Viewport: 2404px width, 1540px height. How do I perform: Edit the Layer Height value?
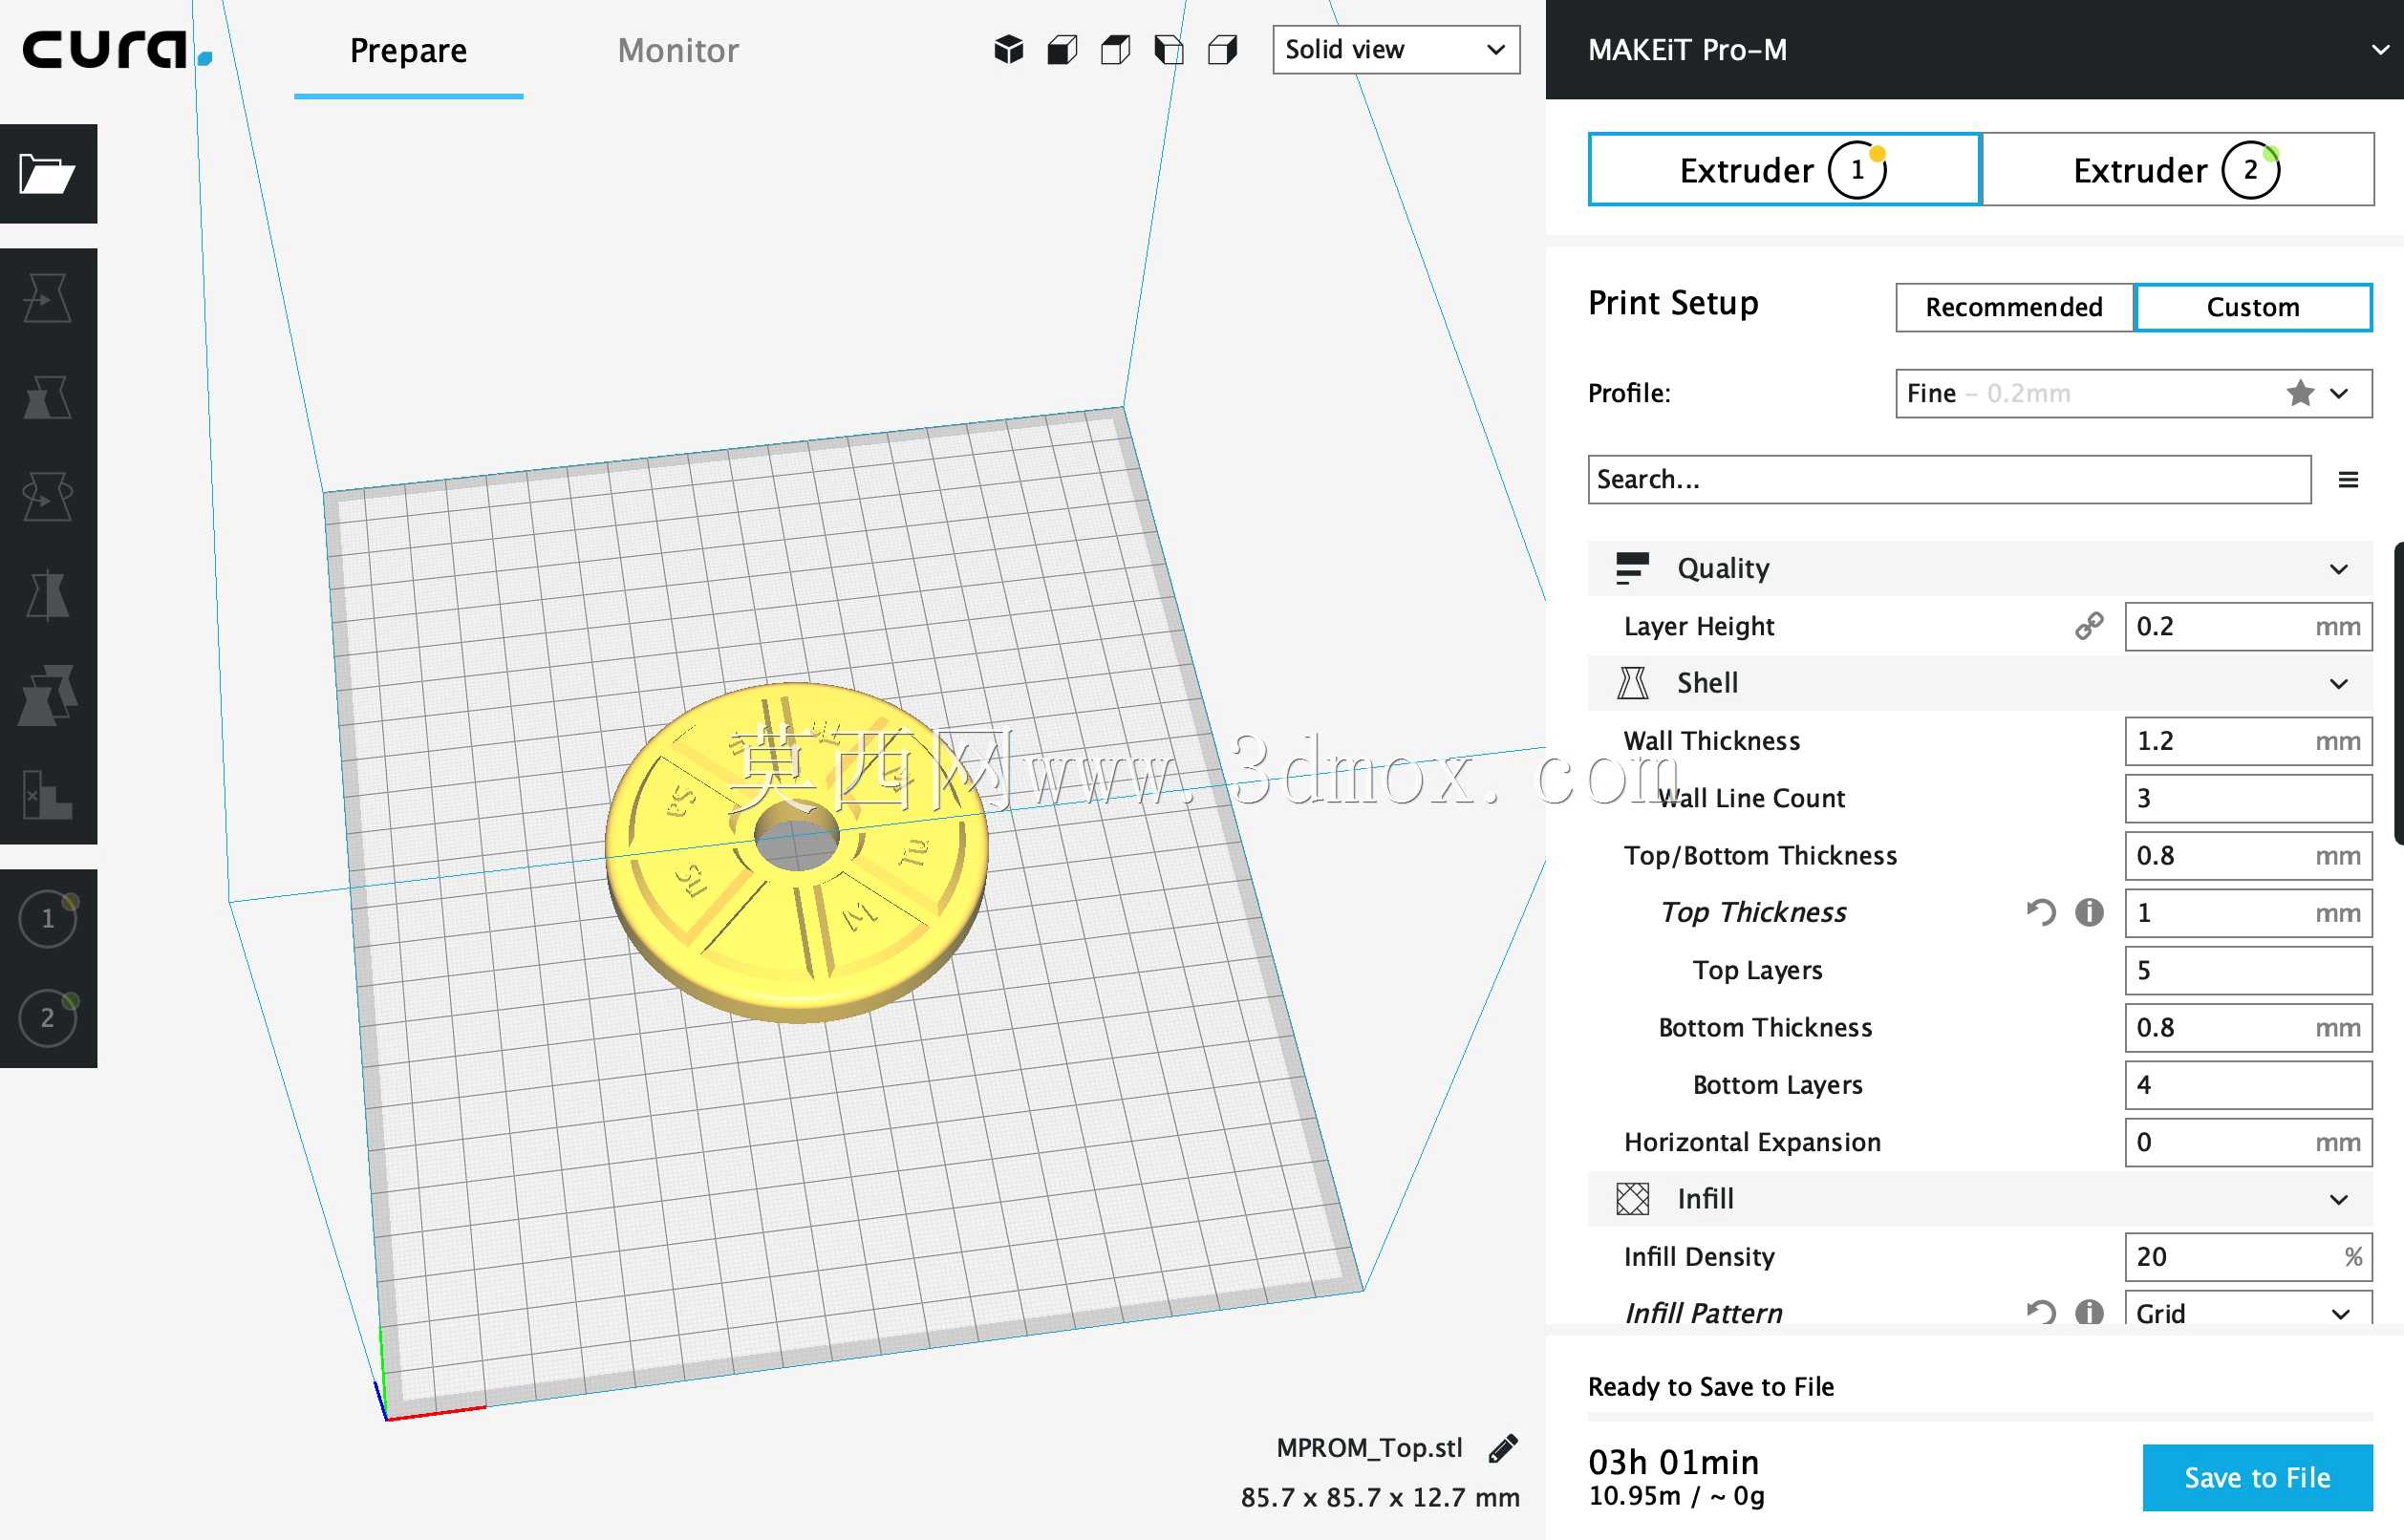click(2248, 626)
